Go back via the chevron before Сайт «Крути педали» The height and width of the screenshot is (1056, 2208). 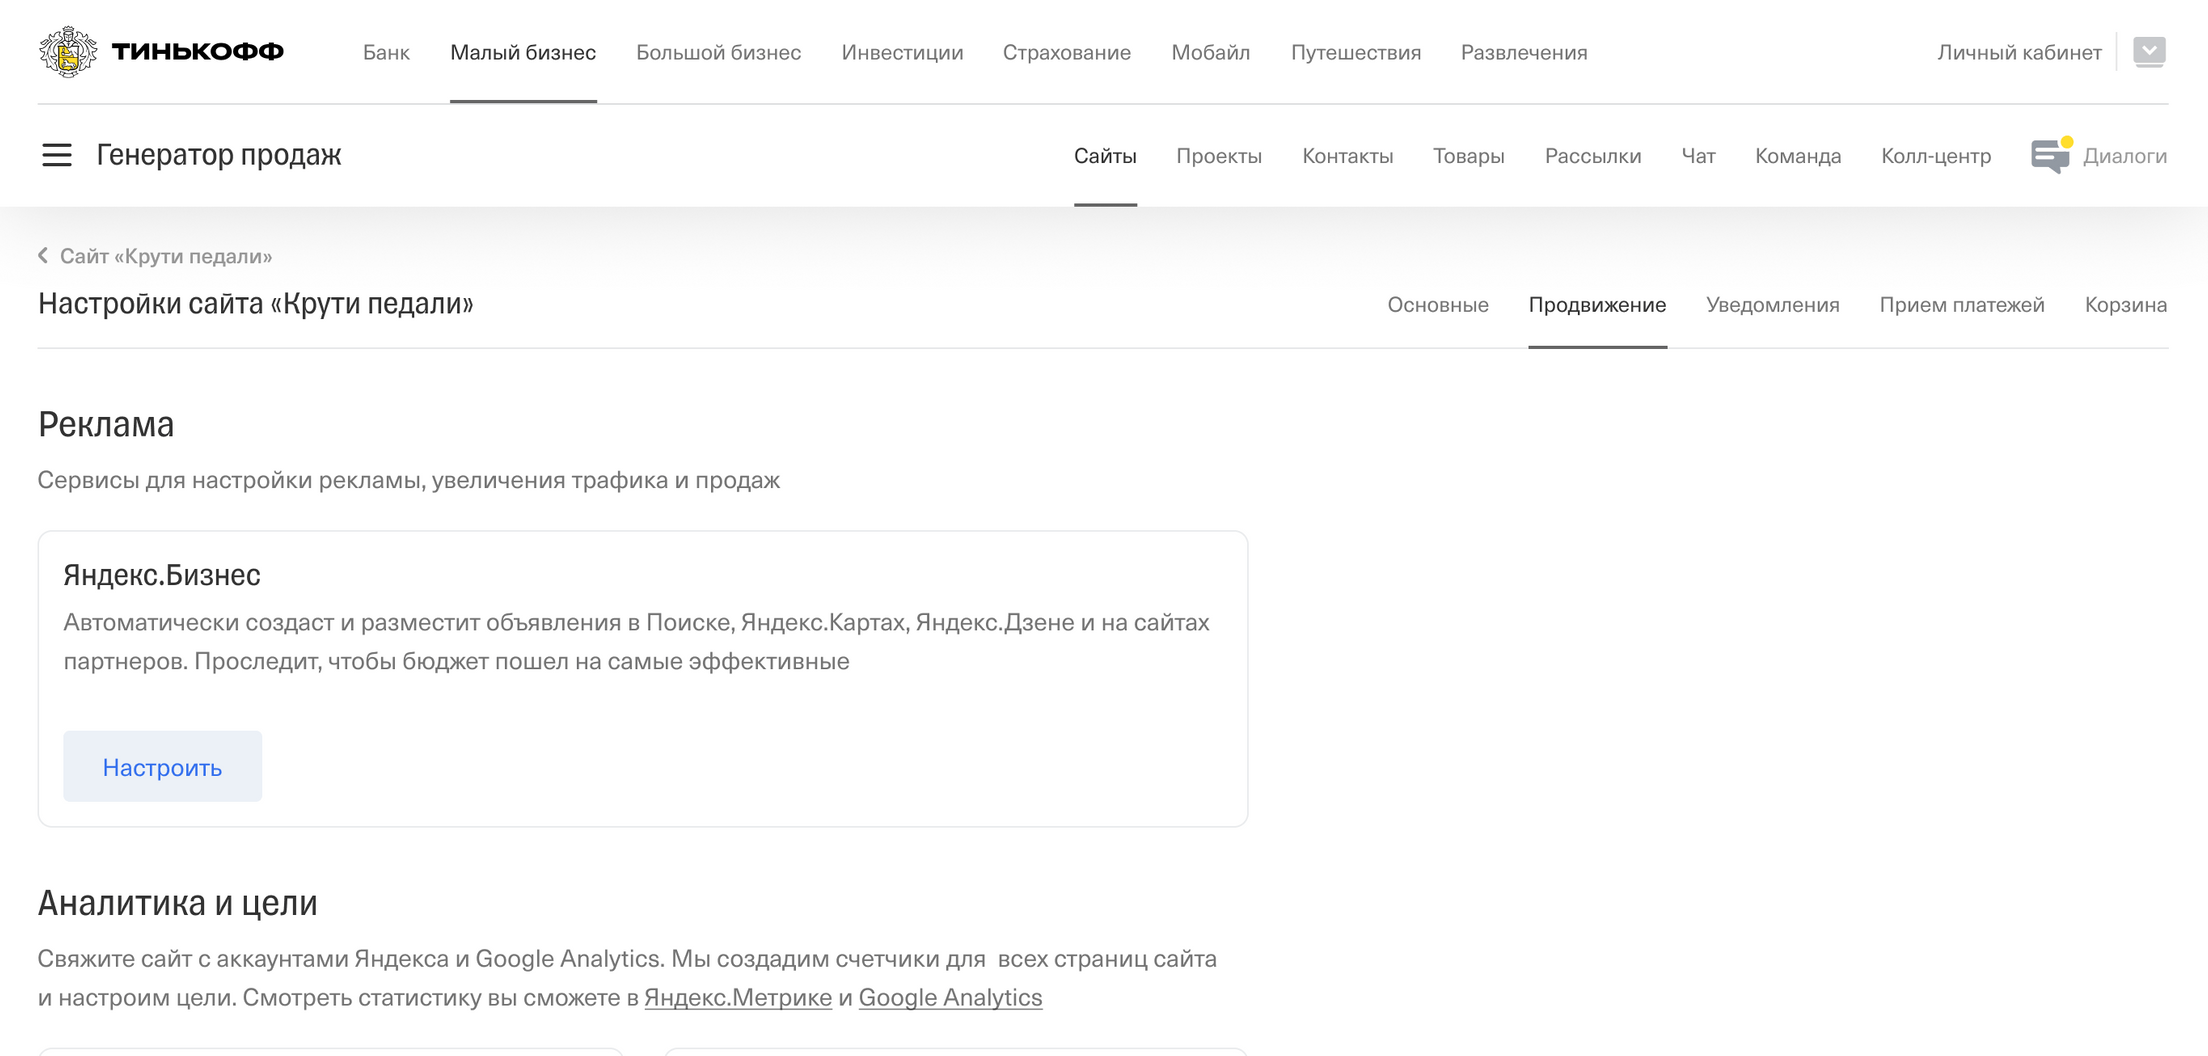pos(43,256)
